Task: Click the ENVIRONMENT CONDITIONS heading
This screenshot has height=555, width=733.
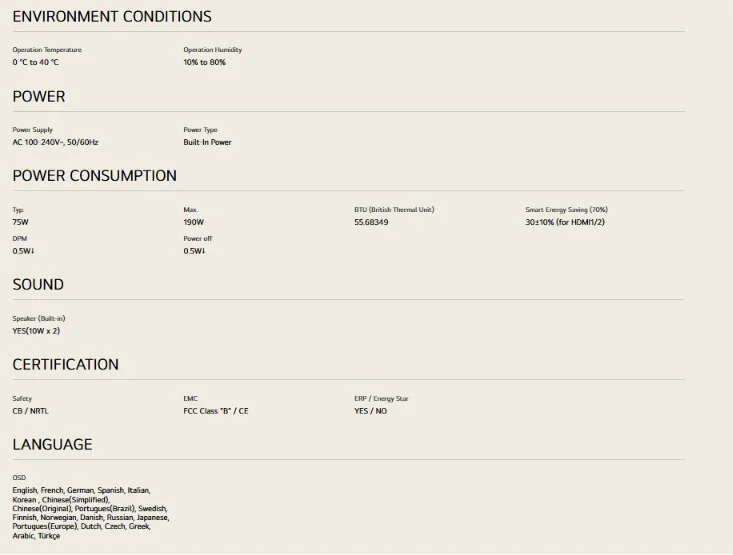Action: (112, 17)
